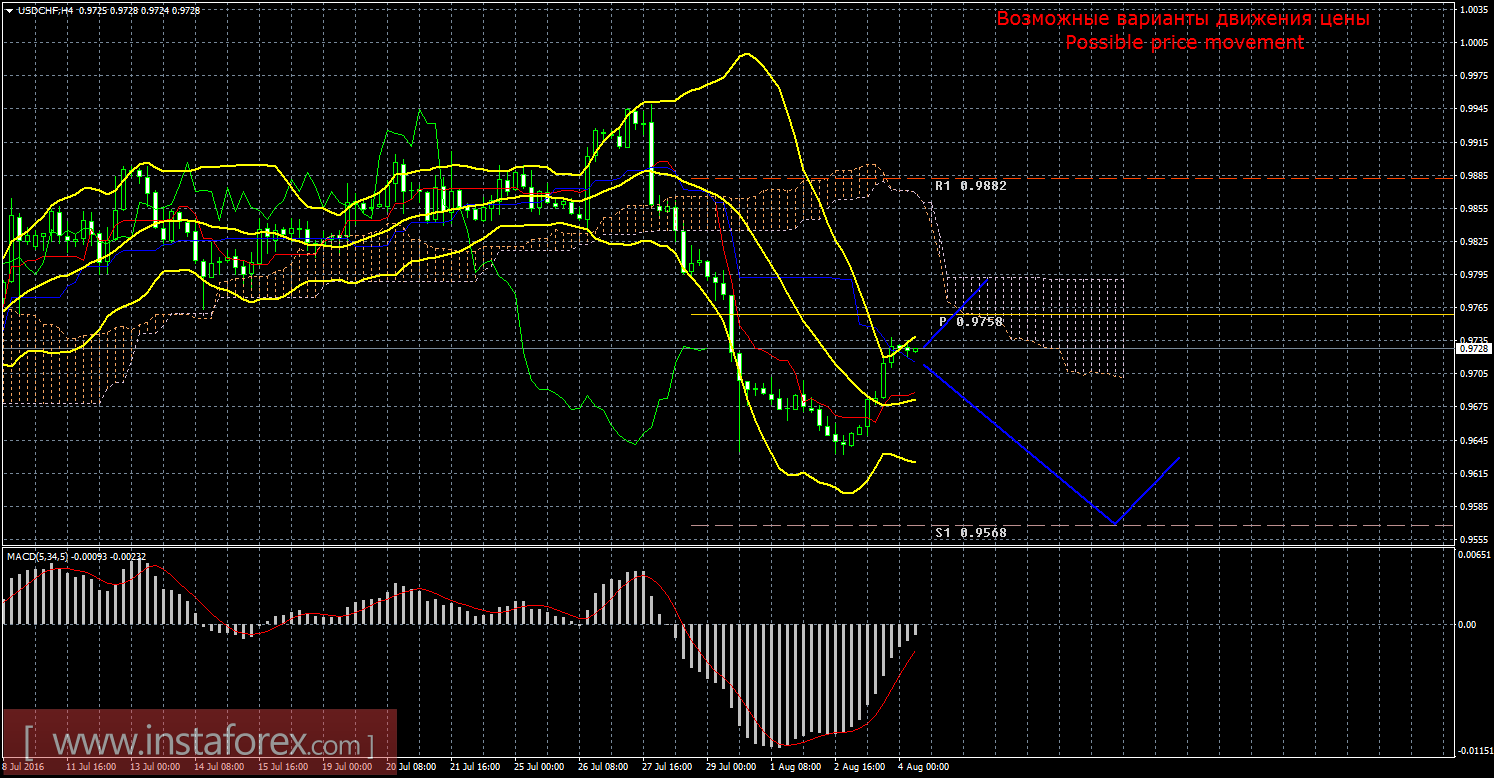Image resolution: width=1494 pixels, height=778 pixels.
Task: Click the 19 Jul 00:00 time label
Action: pos(347,768)
